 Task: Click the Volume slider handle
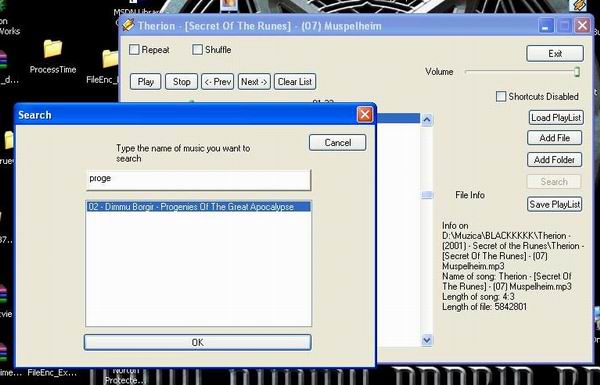point(577,72)
